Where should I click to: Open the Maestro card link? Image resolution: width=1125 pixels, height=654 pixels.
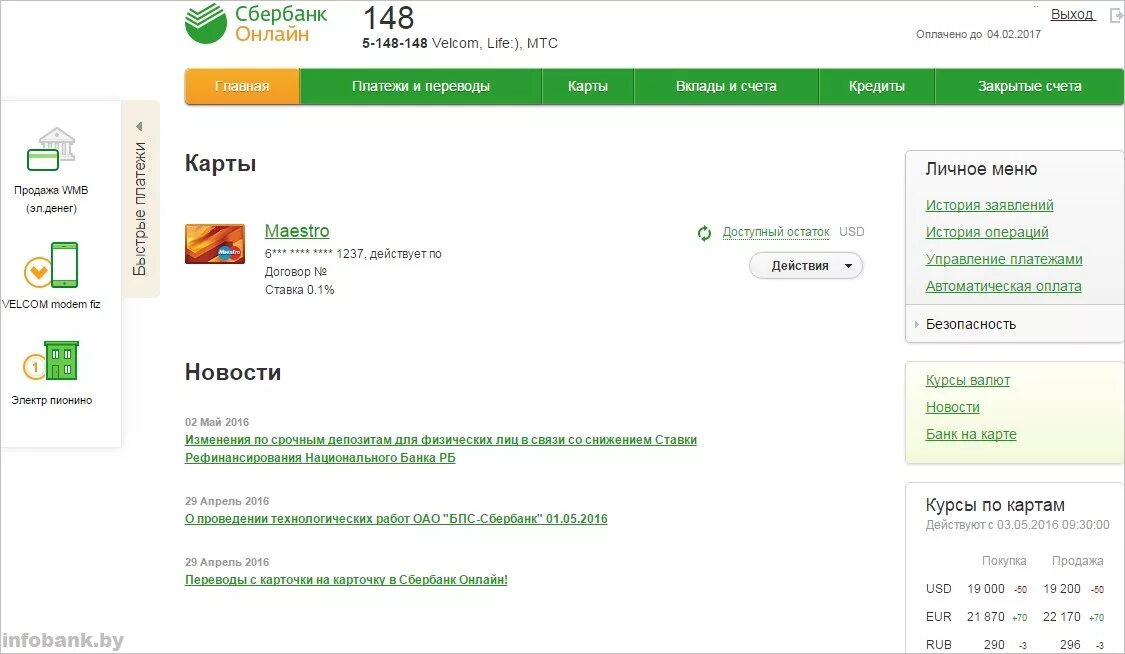(297, 231)
